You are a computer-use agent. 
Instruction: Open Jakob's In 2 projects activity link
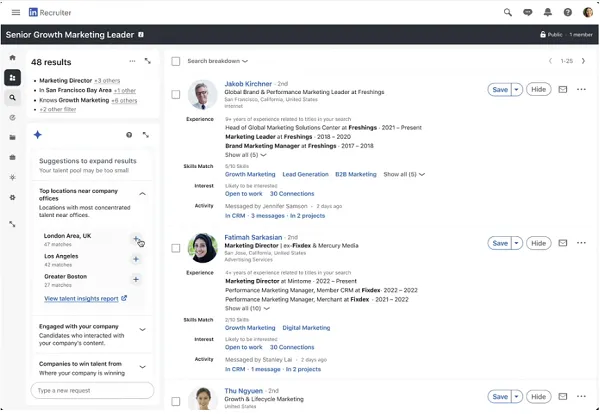click(x=307, y=216)
